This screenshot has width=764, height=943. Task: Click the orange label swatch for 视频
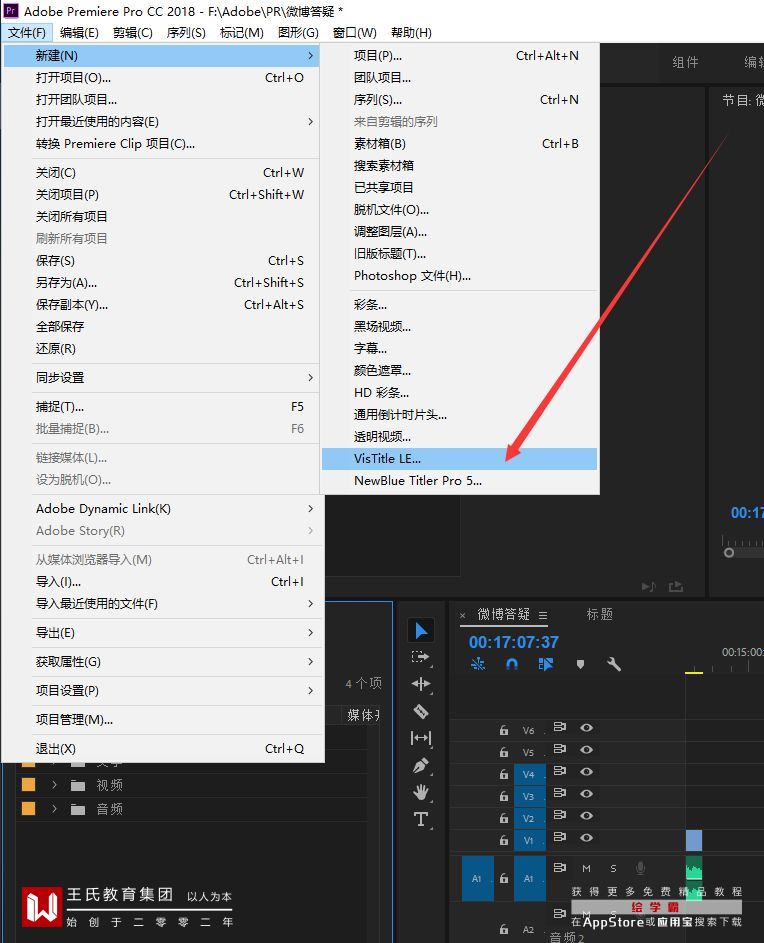pyautogui.click(x=28, y=785)
